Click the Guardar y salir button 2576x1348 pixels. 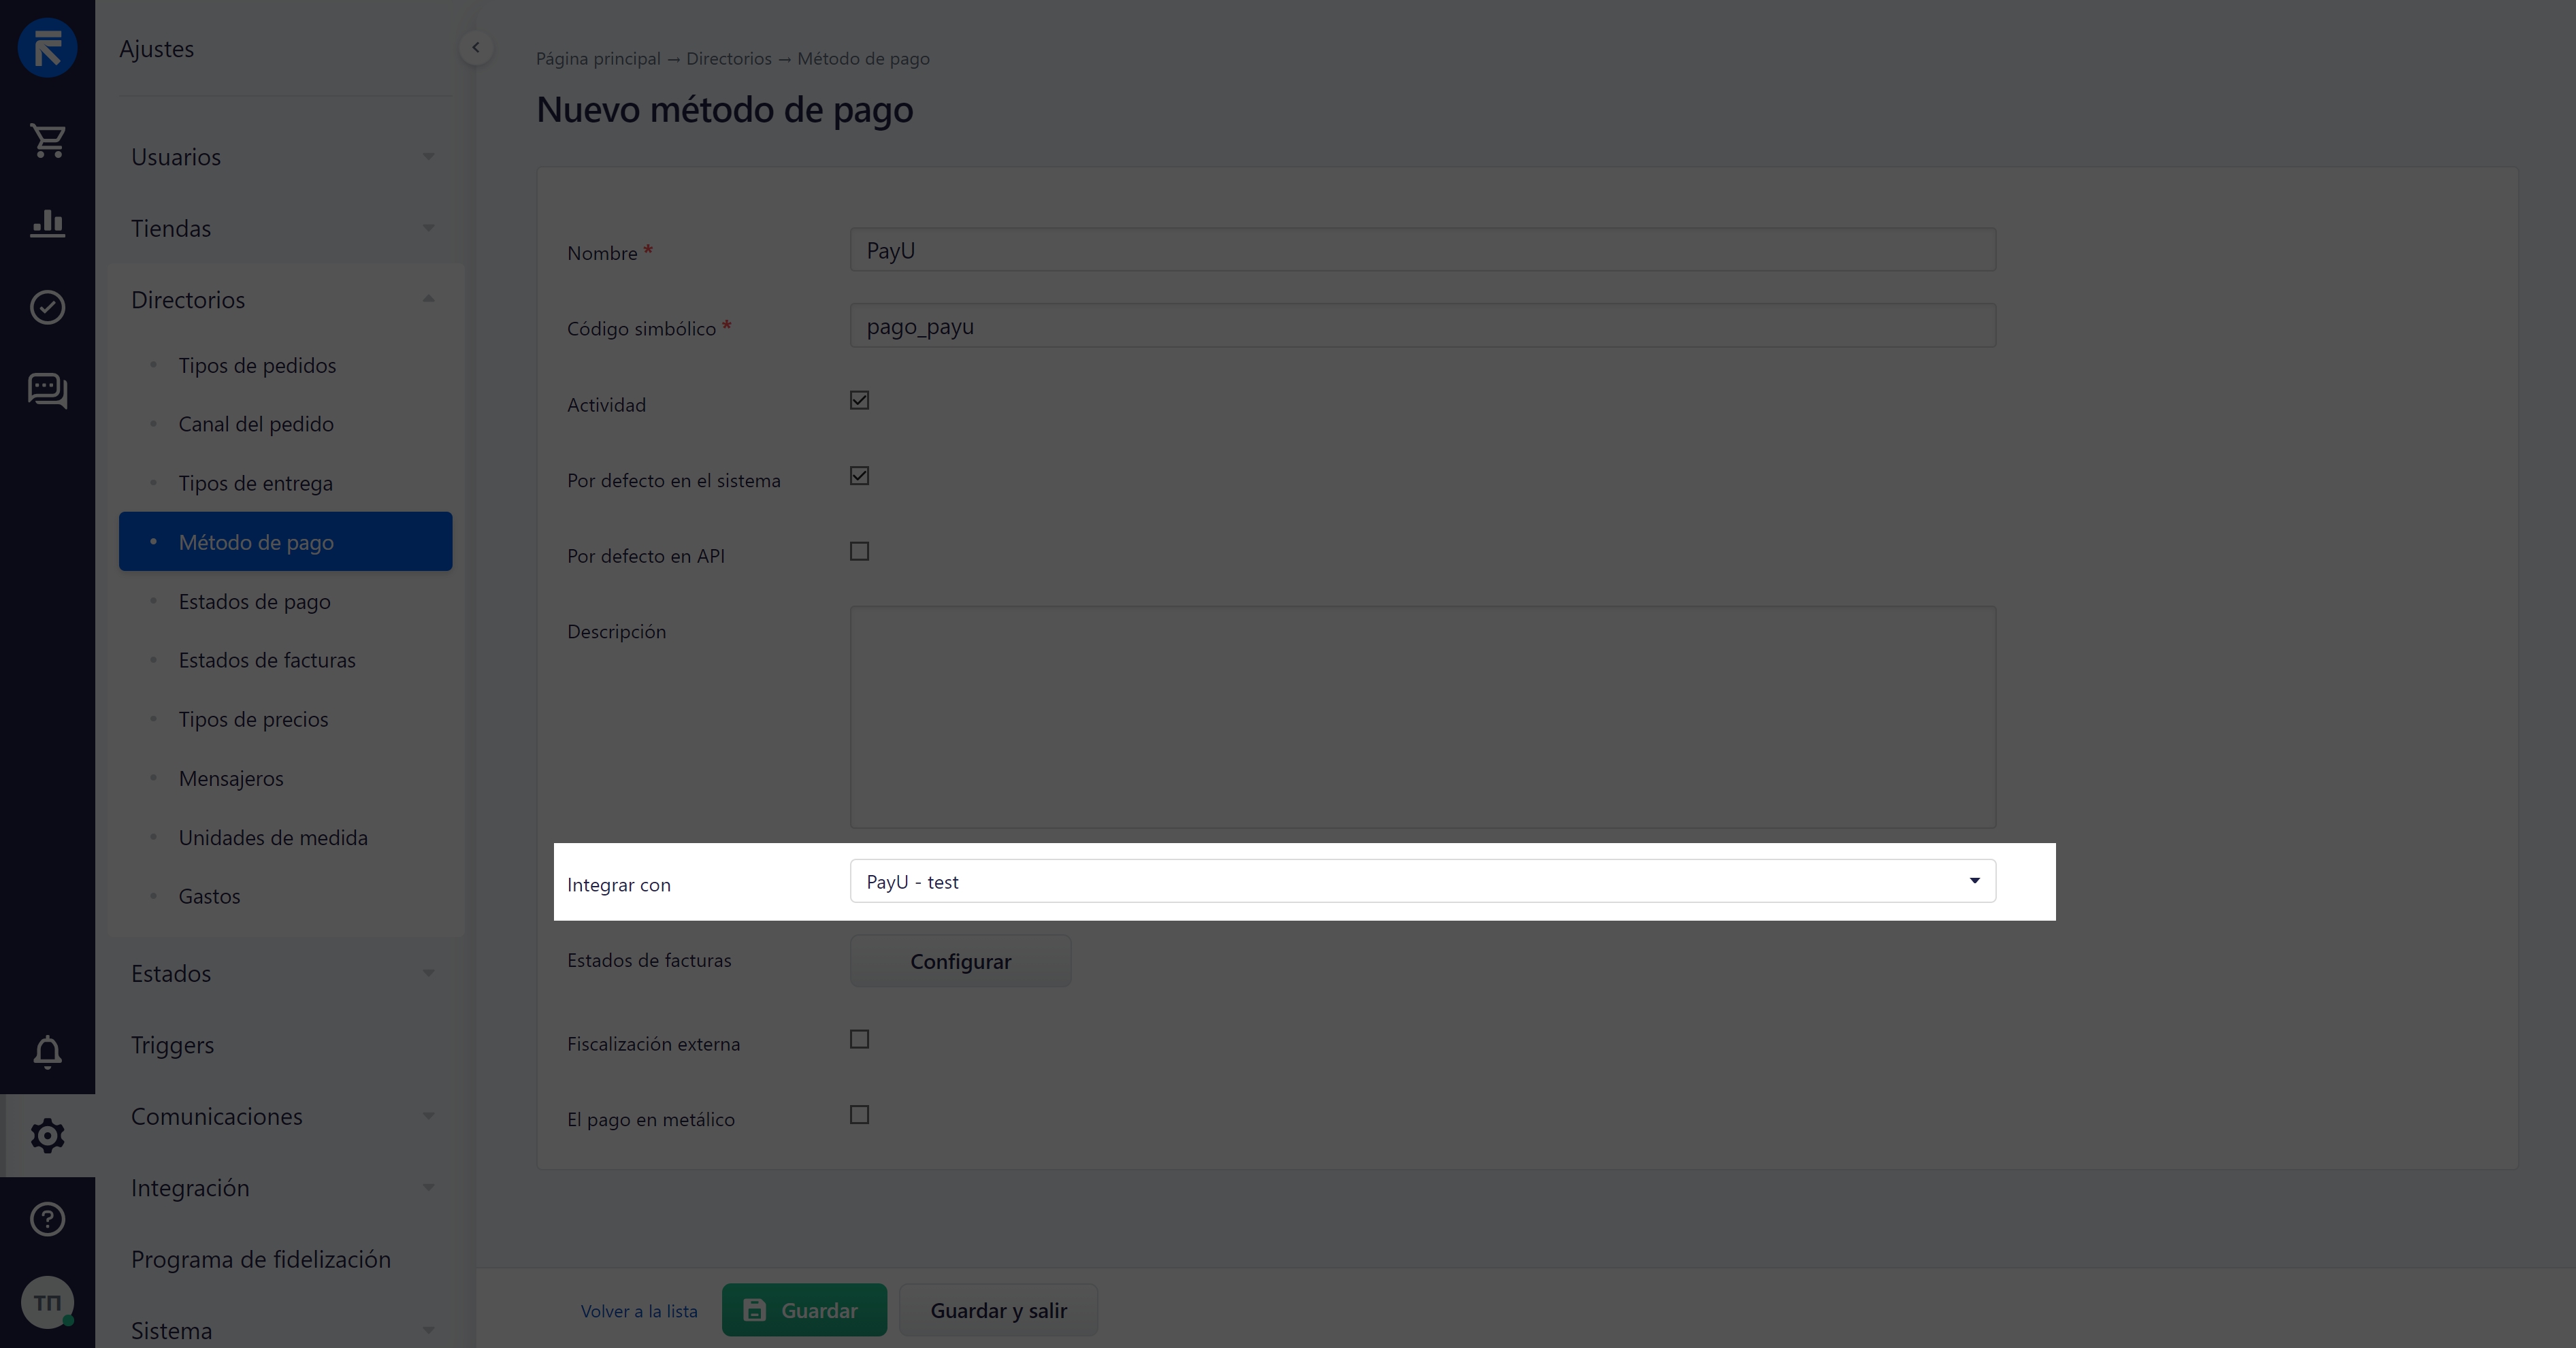(998, 1310)
